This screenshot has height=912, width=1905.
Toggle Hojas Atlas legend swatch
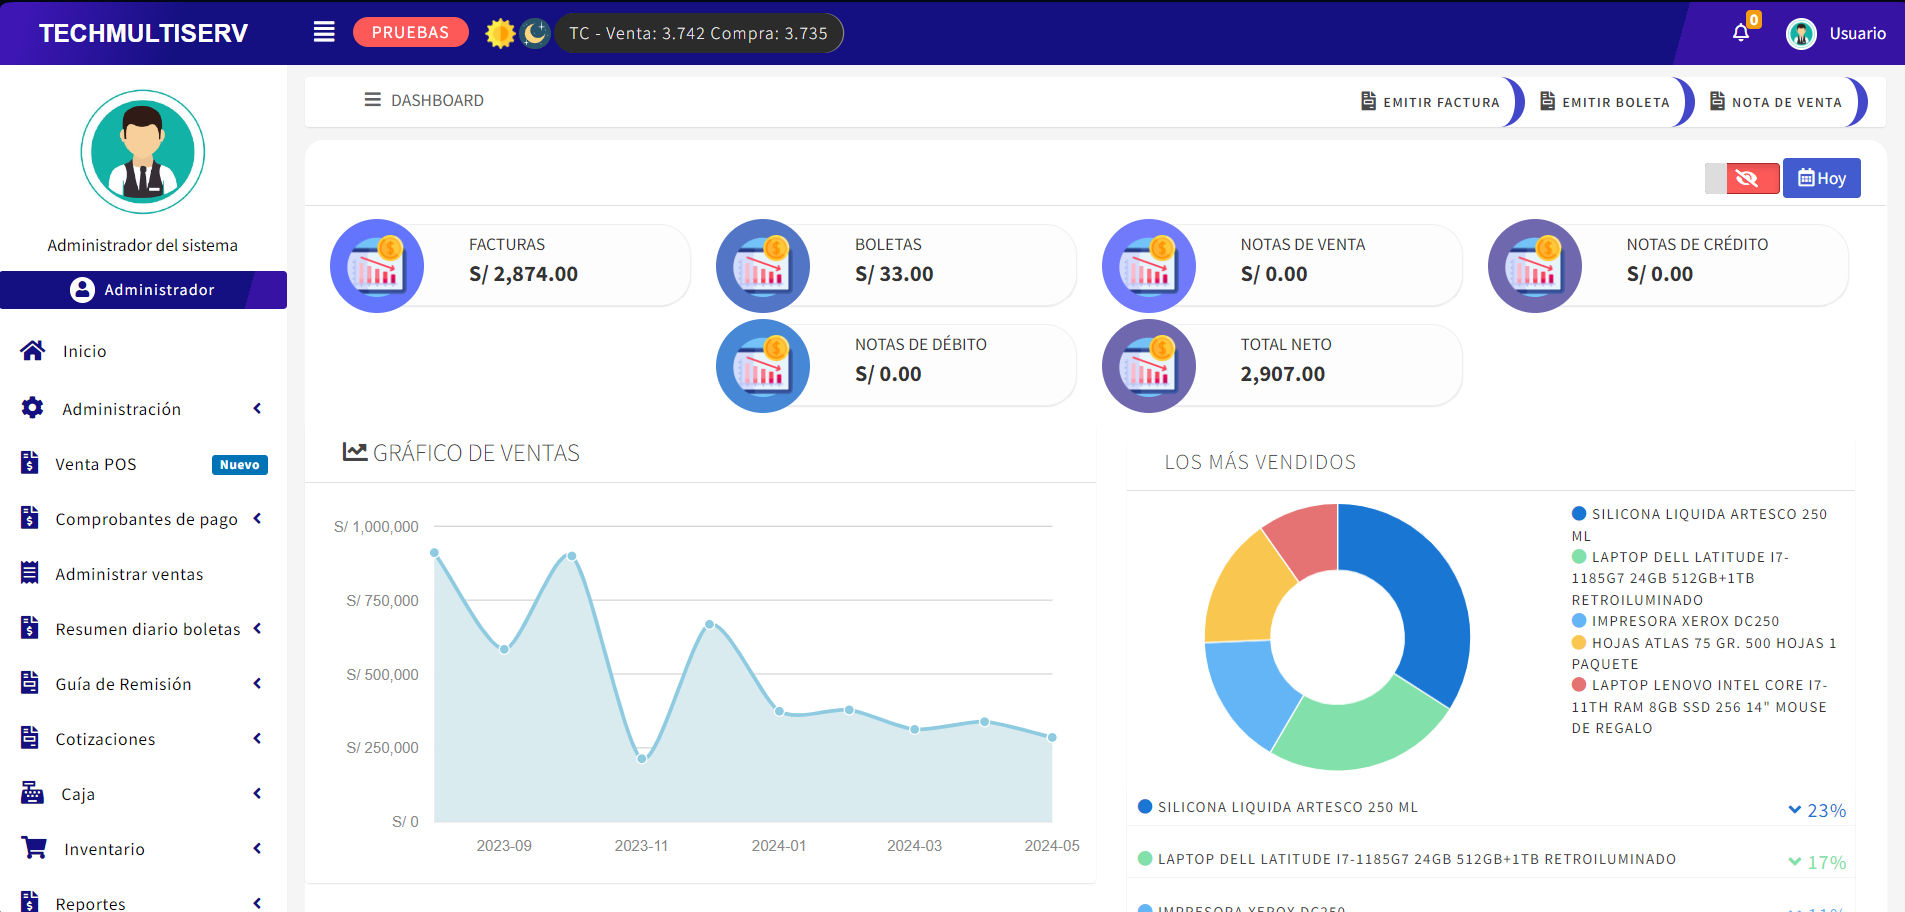tap(1579, 643)
